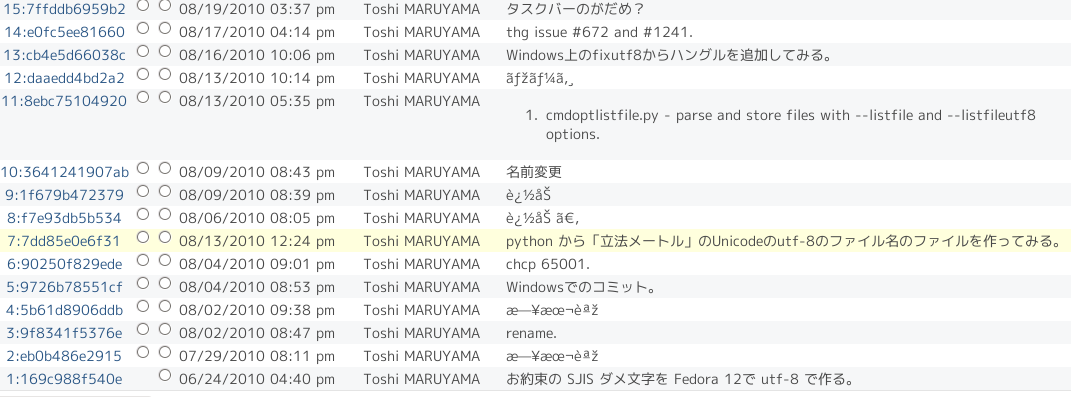Screen dimensions: 1071x397
Task: Select the only radio button for revision 1
Action: [165, 375]
